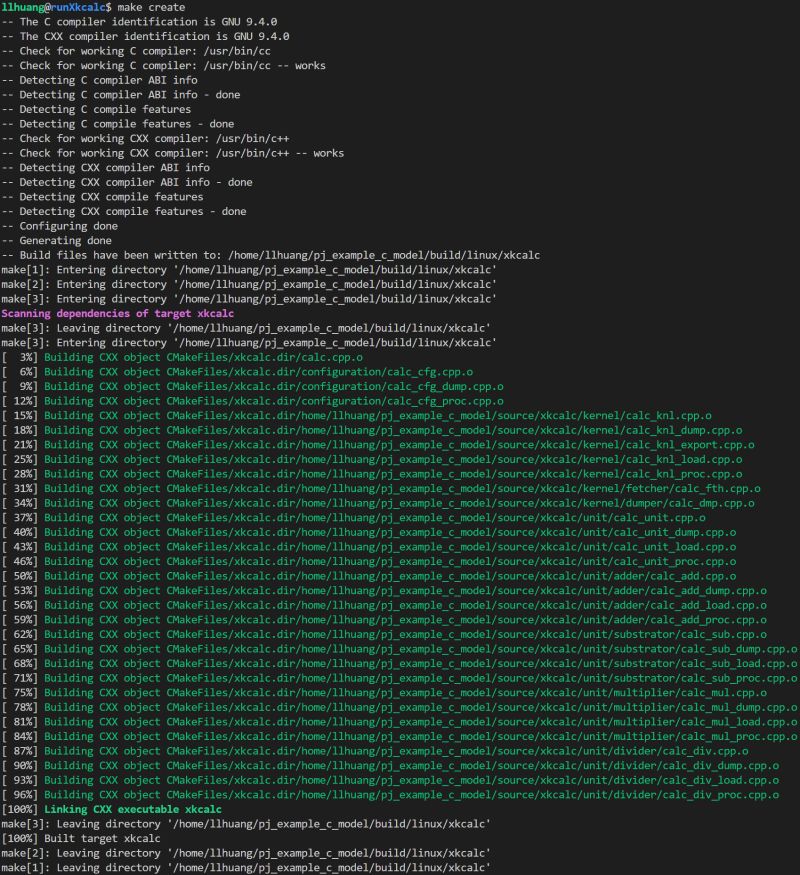Click 'Check for working C compiler: /usr/bin/cc -- works'
The image size is (800, 875).
pyautogui.click(x=163, y=65)
